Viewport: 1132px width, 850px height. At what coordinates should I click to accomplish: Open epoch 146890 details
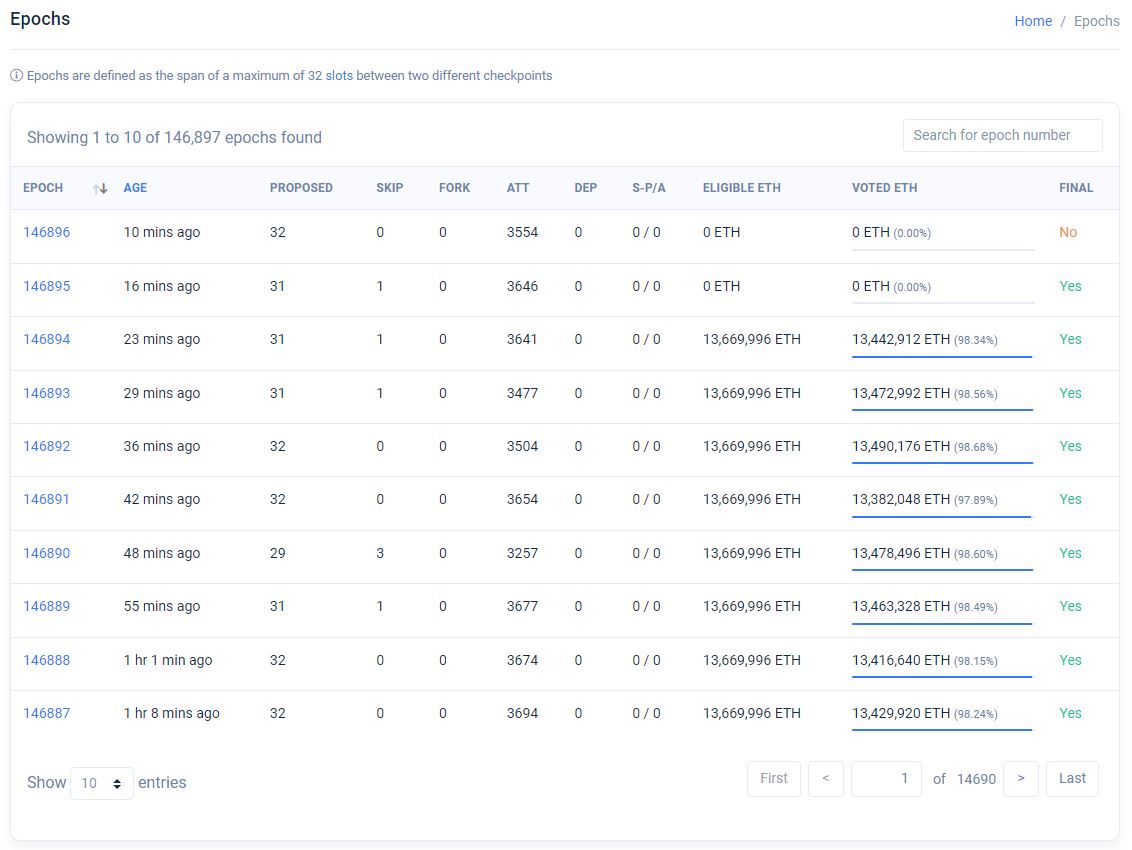47,553
